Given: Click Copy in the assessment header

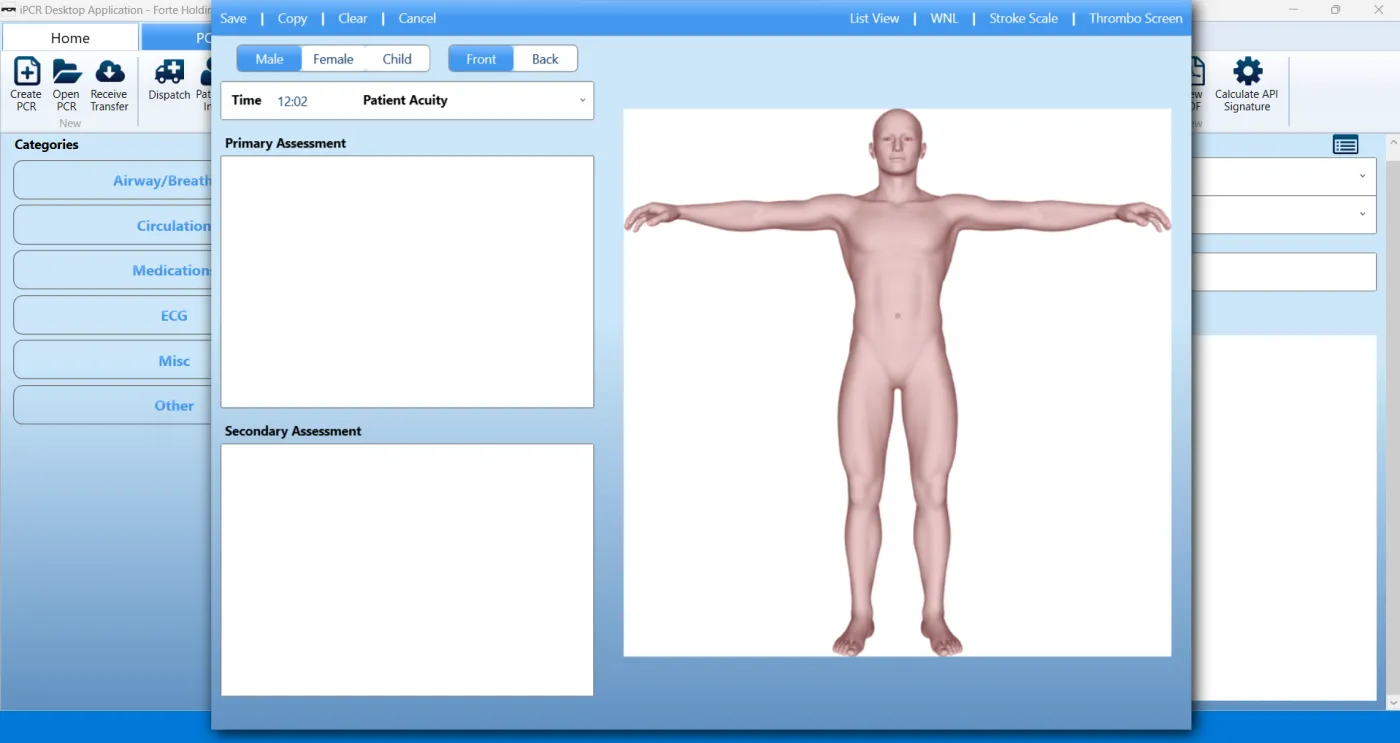Looking at the screenshot, I should pyautogui.click(x=292, y=18).
